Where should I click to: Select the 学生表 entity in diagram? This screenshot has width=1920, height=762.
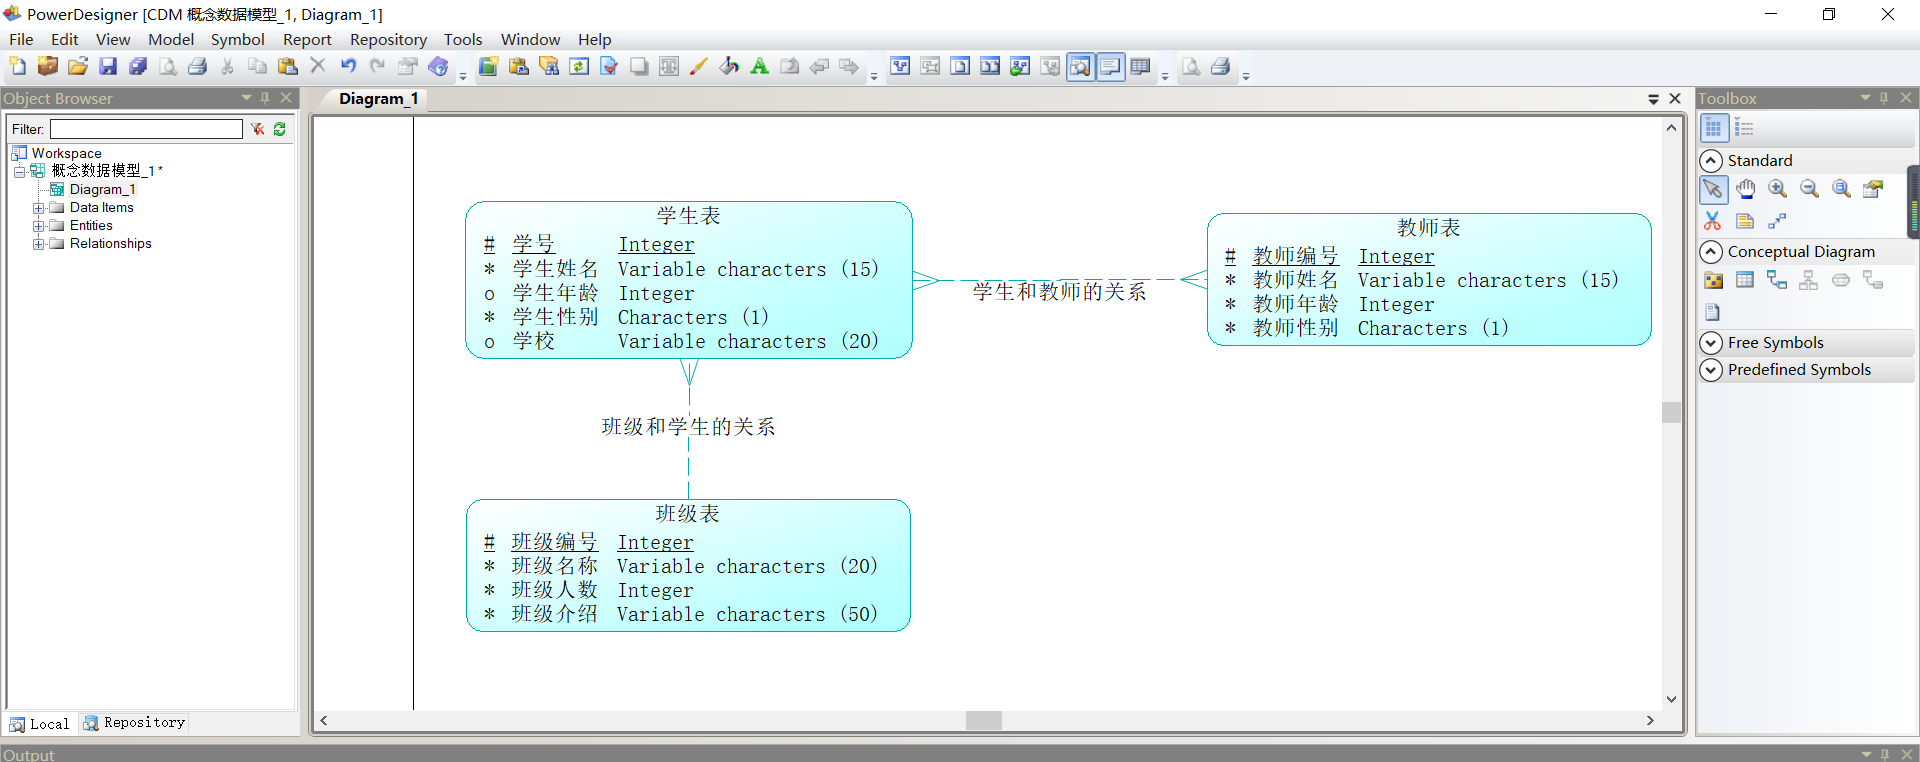click(x=689, y=280)
